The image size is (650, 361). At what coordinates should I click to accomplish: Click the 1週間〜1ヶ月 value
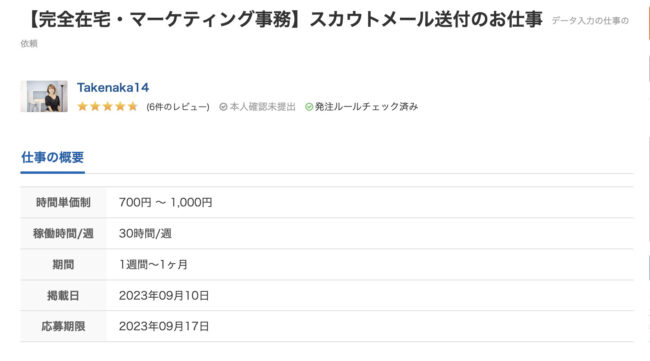153,264
